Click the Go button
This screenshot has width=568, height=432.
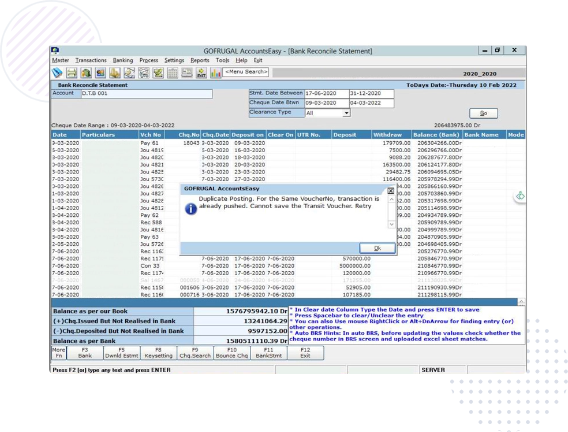click(483, 113)
